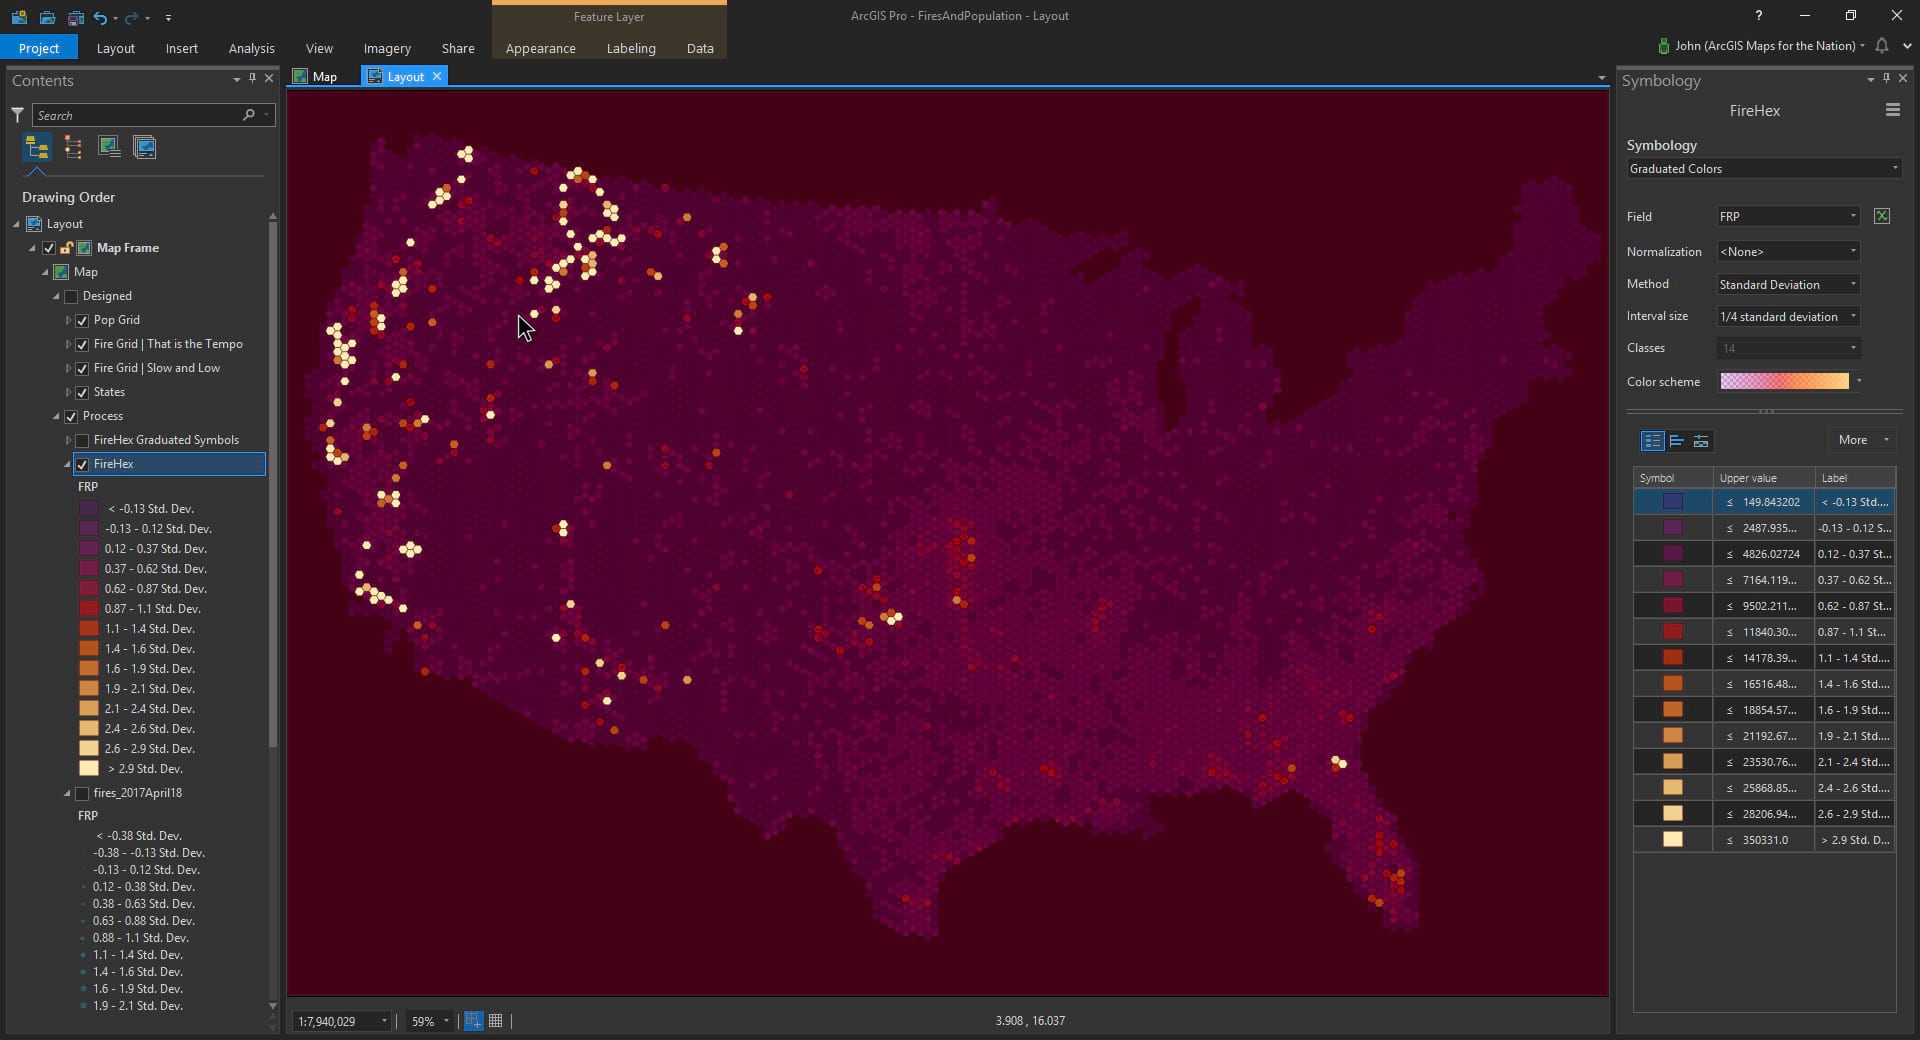Close the Contents pane
The image size is (1920, 1040).
(269, 79)
